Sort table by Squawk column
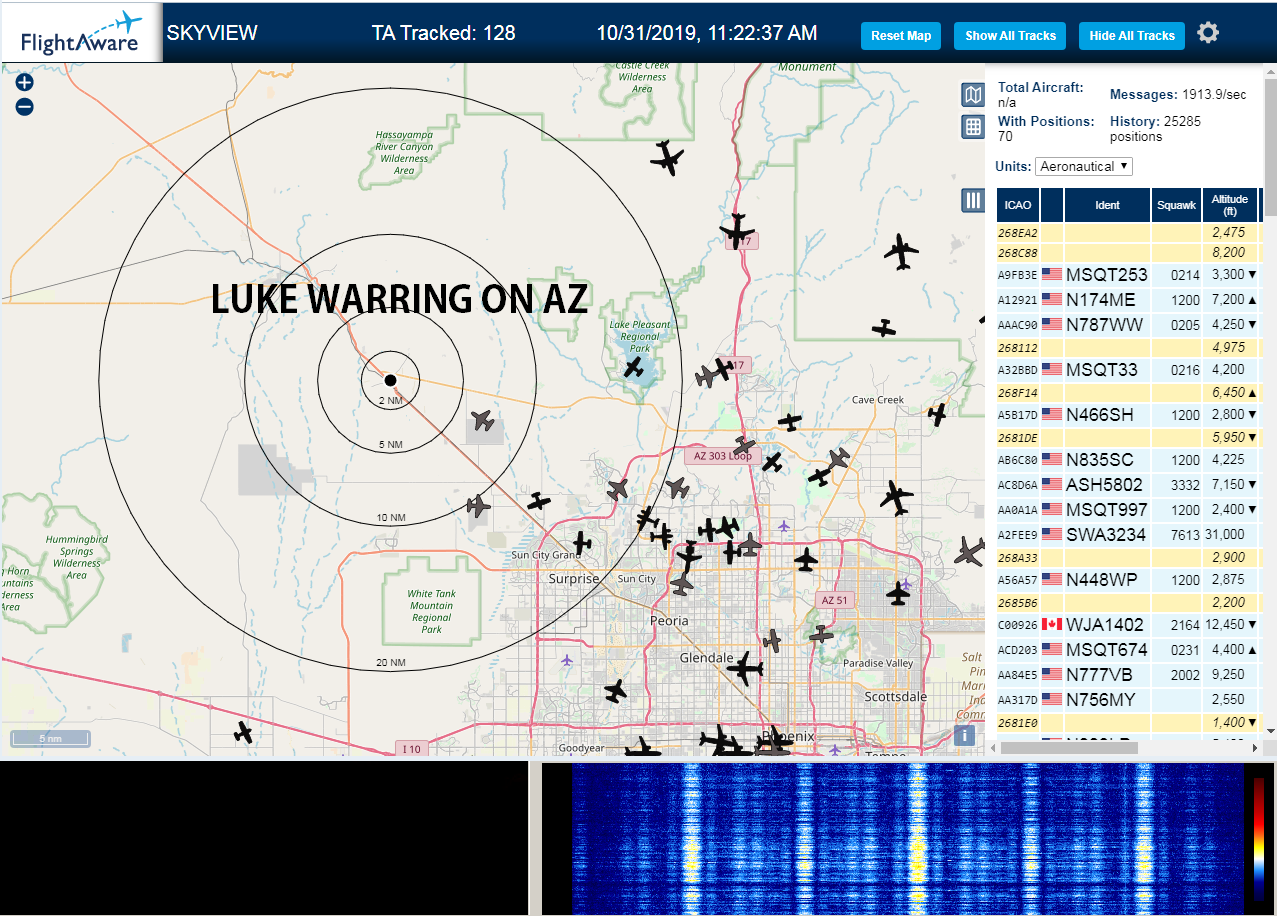Viewport: 1277px width, 917px height. coord(1176,205)
